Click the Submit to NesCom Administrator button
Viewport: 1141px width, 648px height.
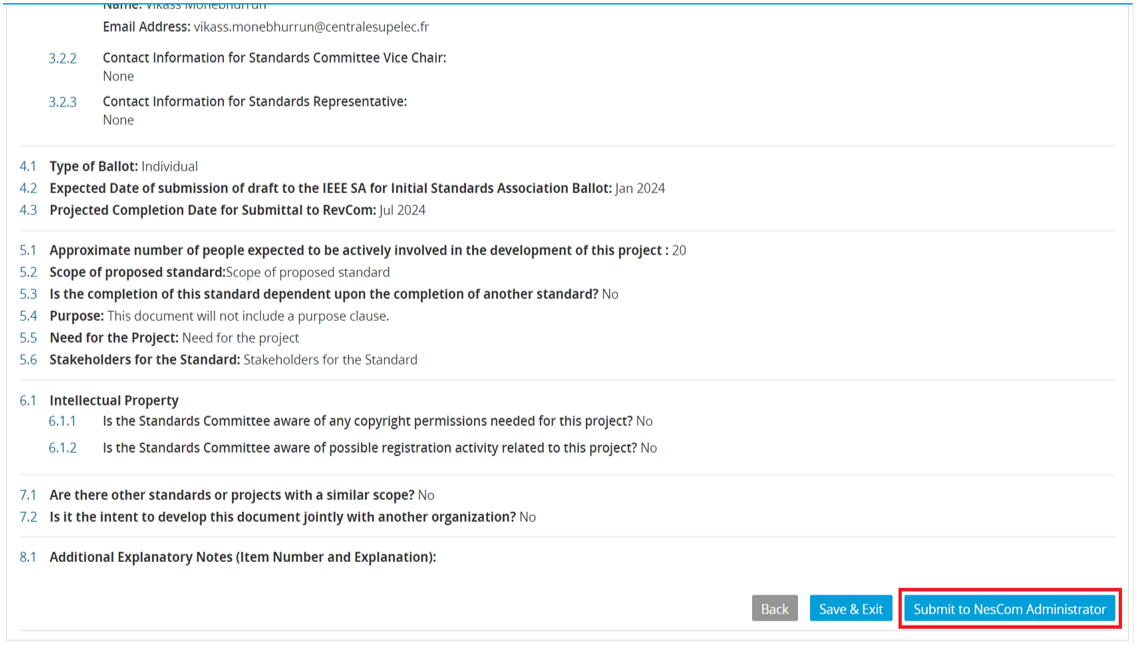pyautogui.click(x=1009, y=609)
